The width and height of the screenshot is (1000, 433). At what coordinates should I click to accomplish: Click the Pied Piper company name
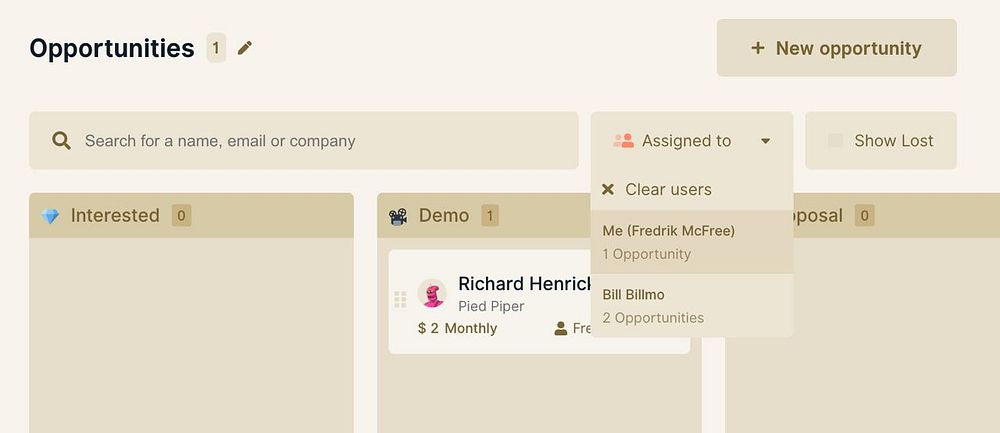click(x=491, y=306)
